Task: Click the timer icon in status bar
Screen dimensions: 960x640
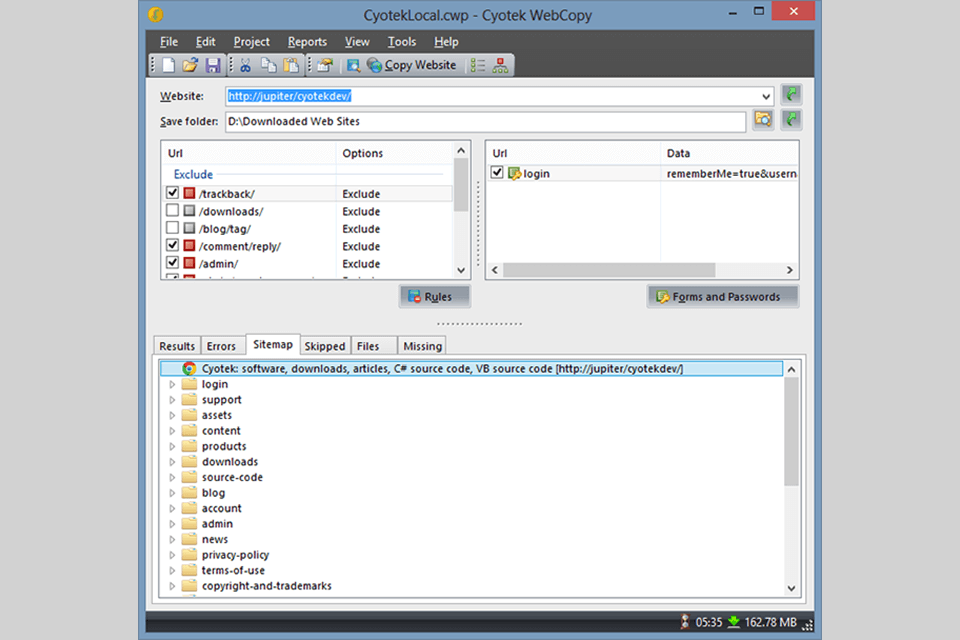Action: click(x=684, y=622)
